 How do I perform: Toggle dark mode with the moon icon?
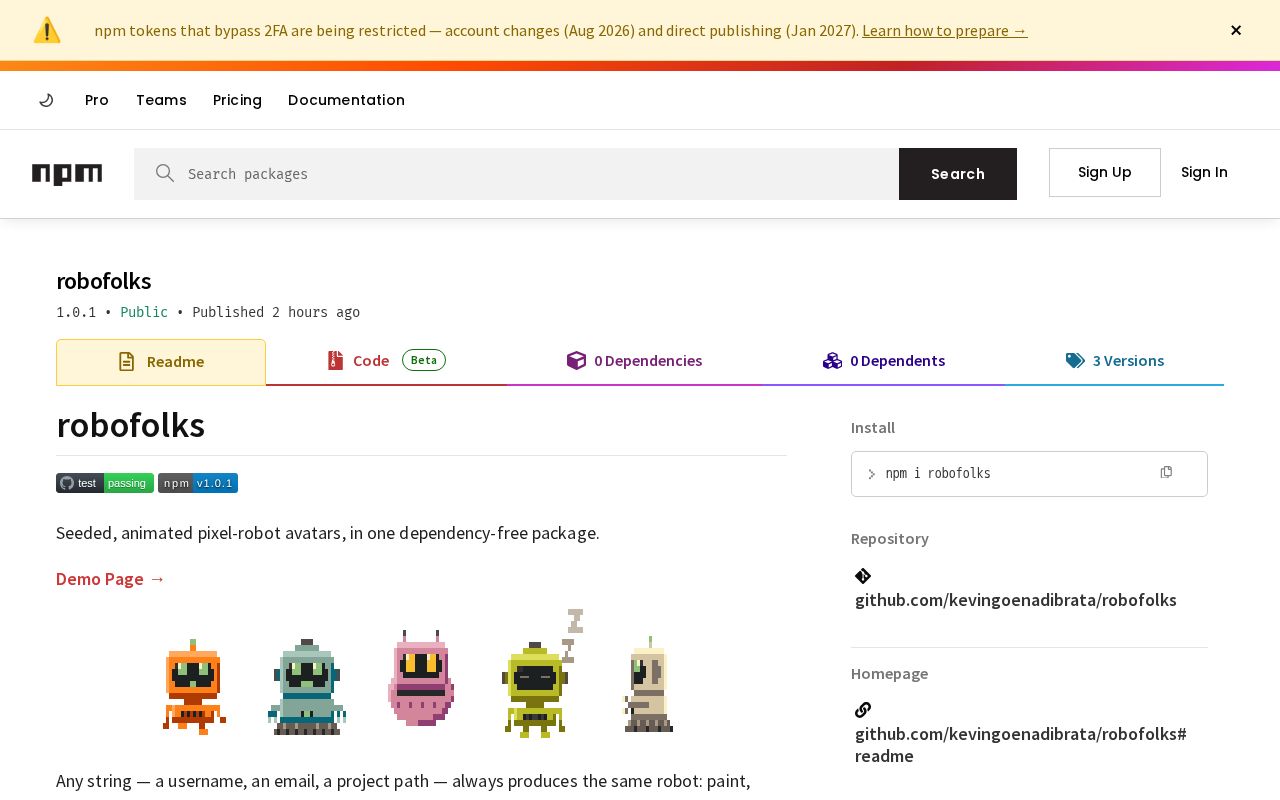46,100
